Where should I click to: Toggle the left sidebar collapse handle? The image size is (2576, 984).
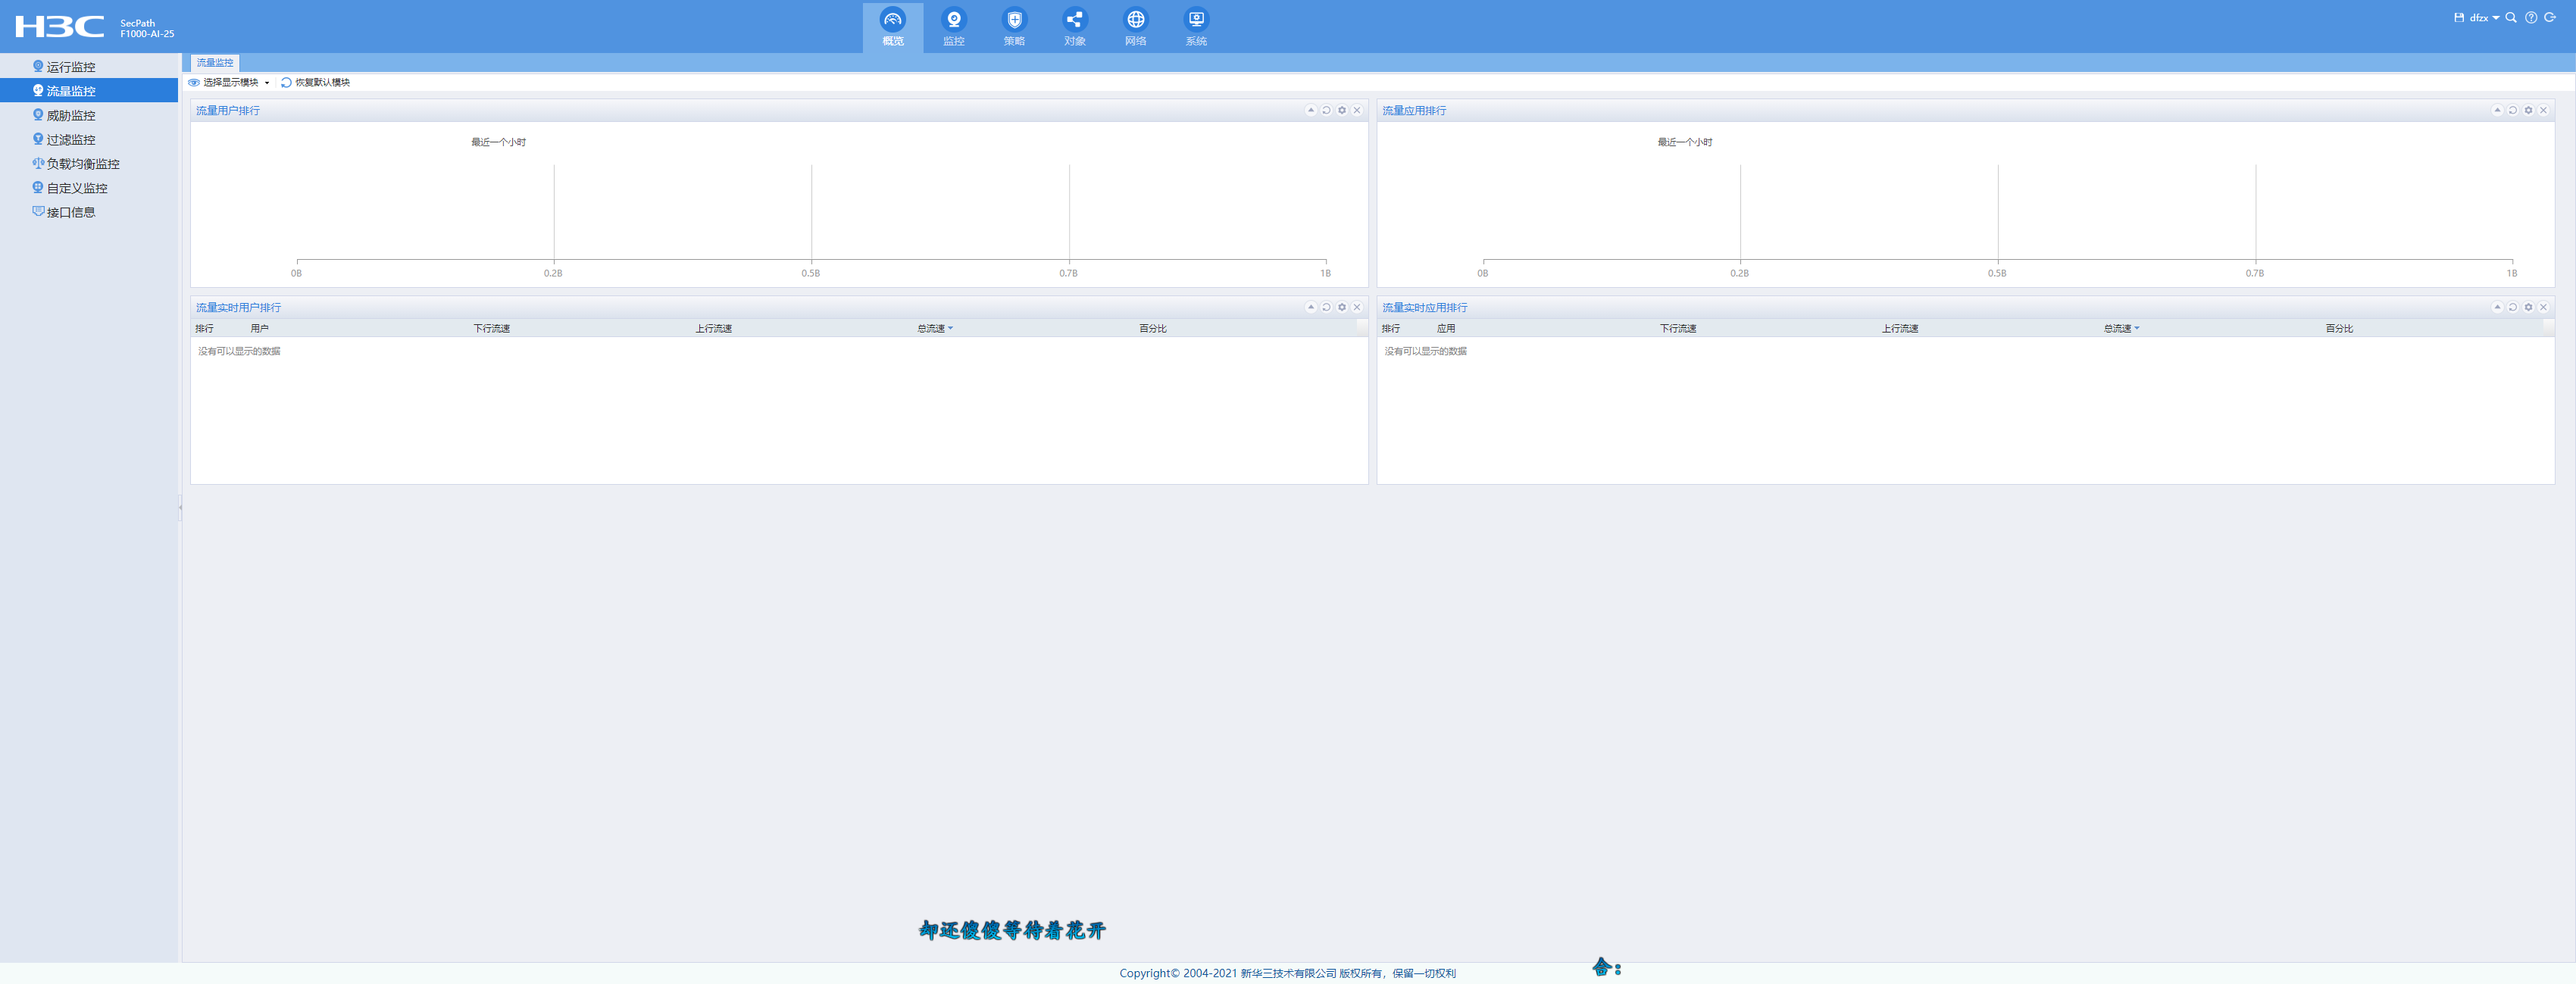180,507
